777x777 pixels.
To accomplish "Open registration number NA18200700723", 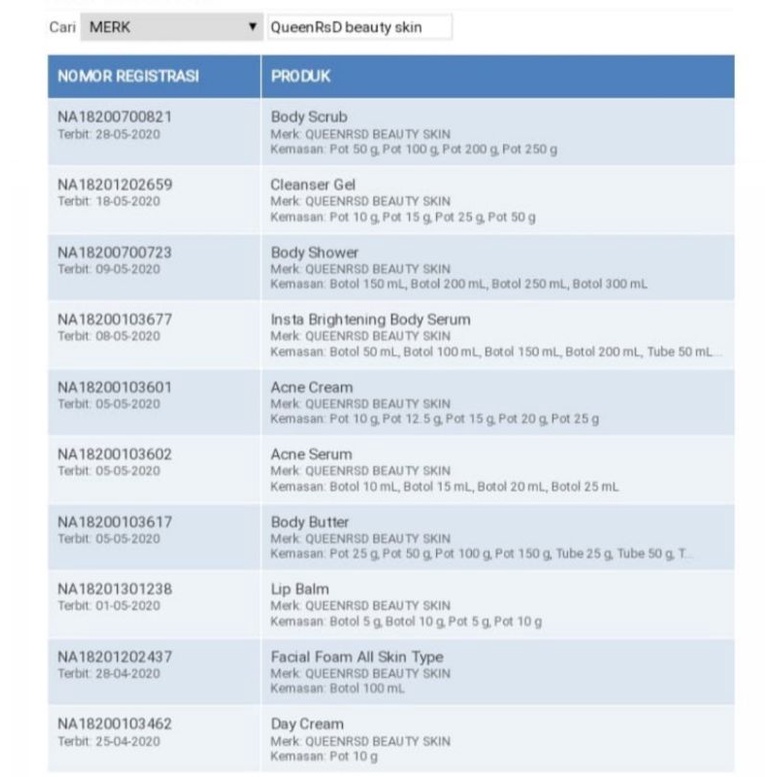I will [115, 252].
